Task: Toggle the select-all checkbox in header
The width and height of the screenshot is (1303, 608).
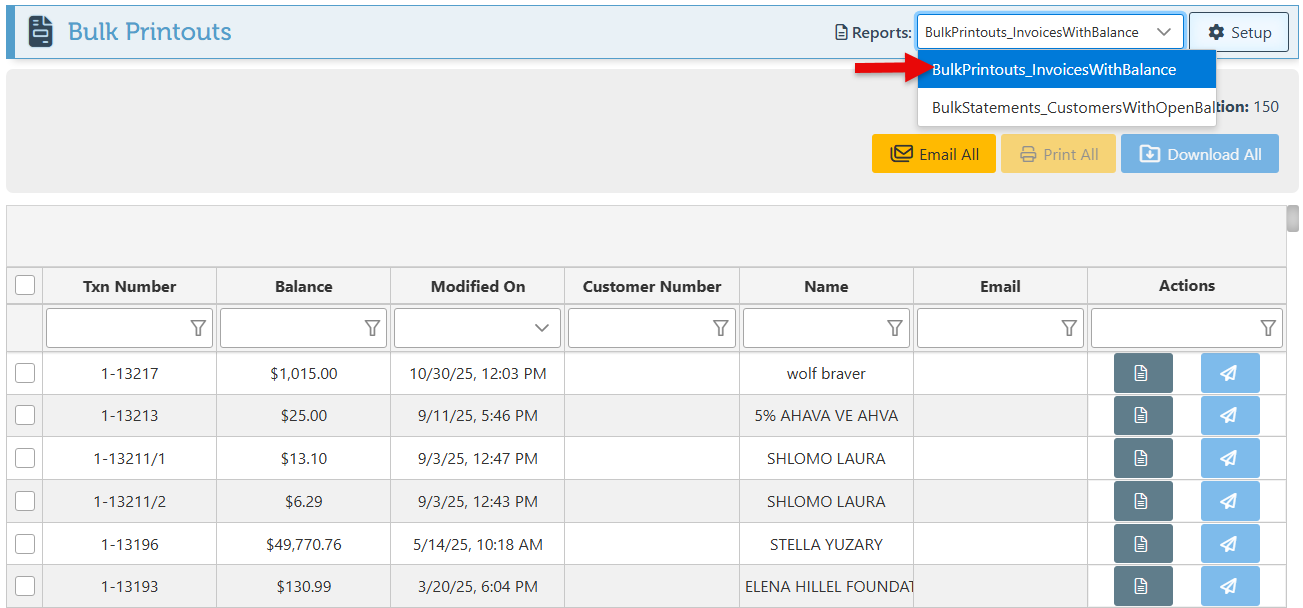Action: coord(25,286)
